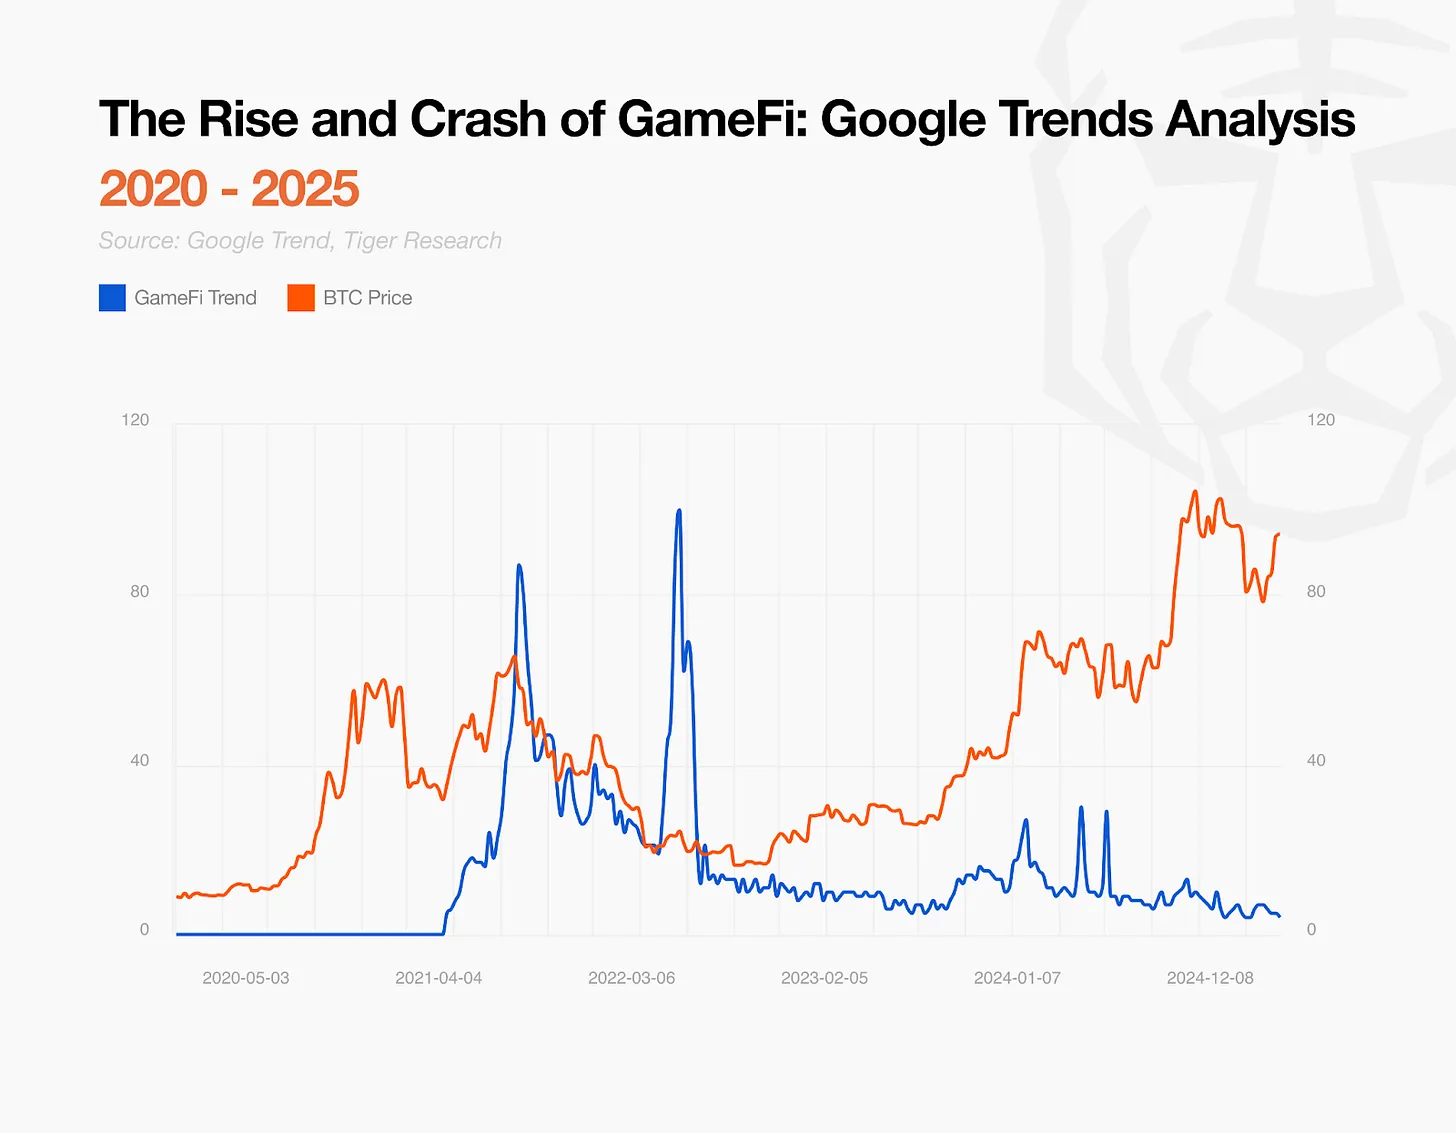The width and height of the screenshot is (1456, 1133).
Task: Select the GameFi Trend legend label
Action: click(x=195, y=298)
